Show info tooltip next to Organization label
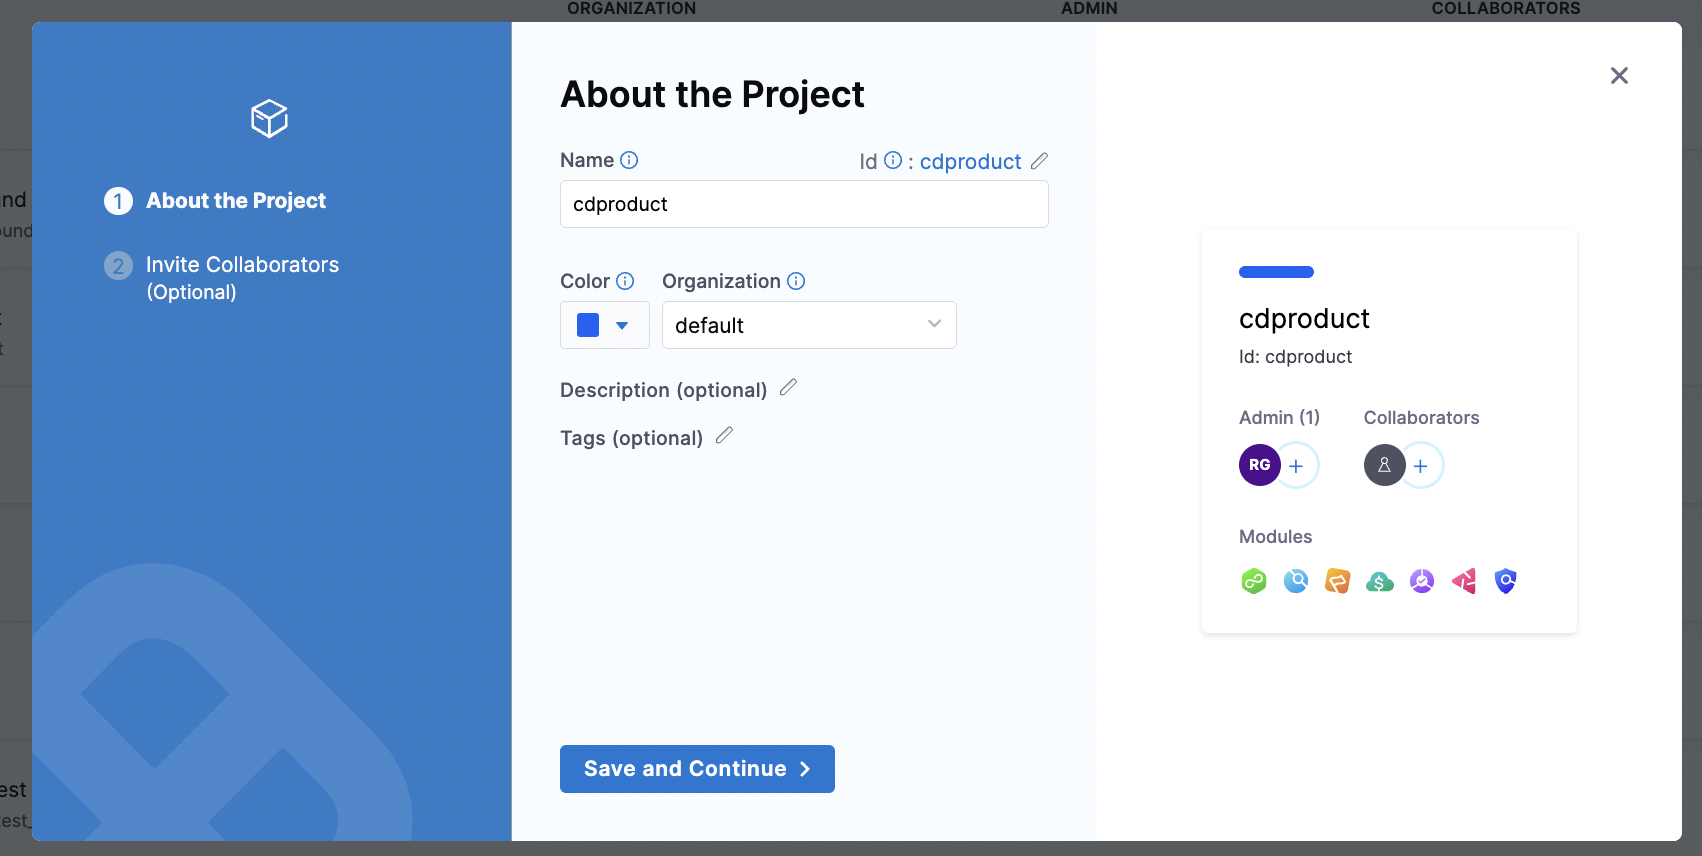 [796, 281]
